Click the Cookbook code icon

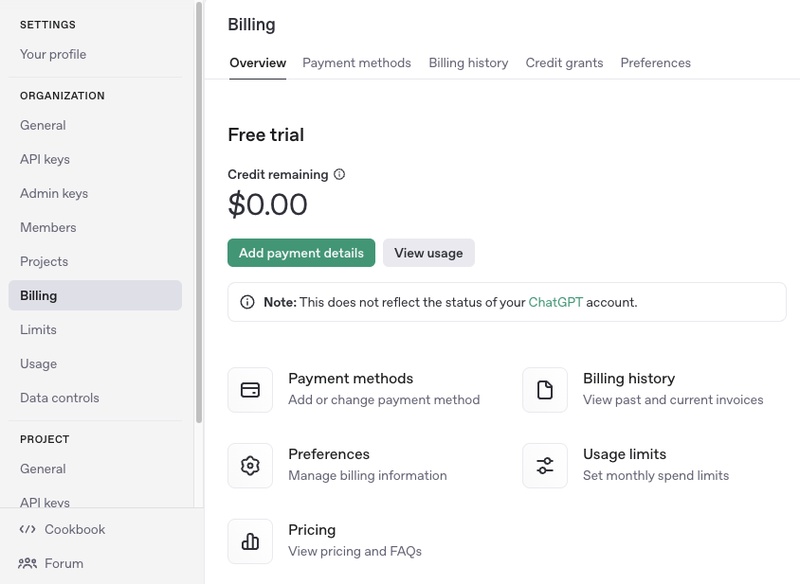[x=28, y=529]
